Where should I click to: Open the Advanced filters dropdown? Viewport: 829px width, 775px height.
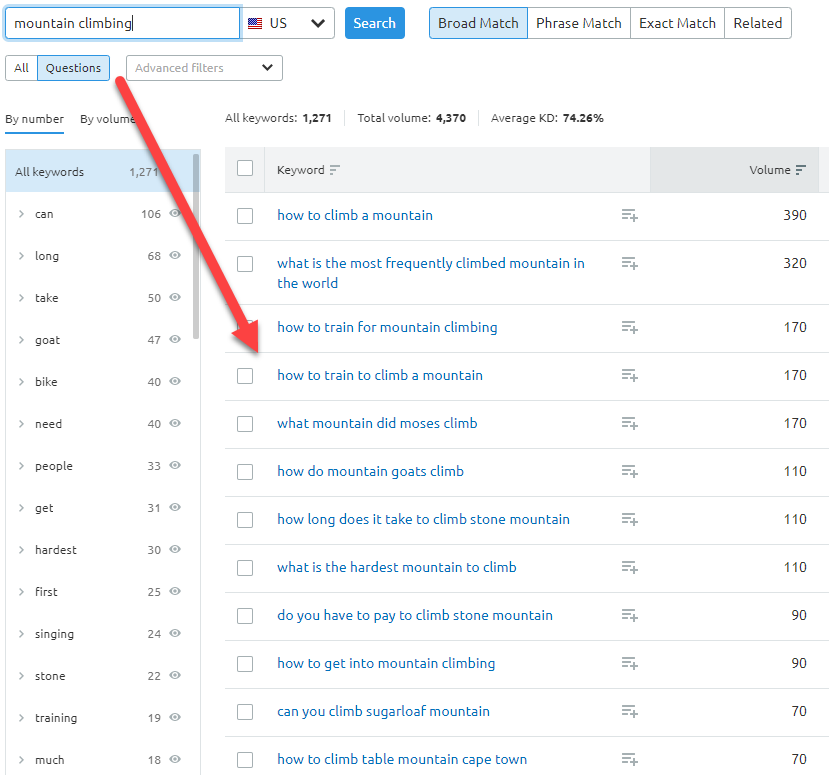click(x=204, y=68)
